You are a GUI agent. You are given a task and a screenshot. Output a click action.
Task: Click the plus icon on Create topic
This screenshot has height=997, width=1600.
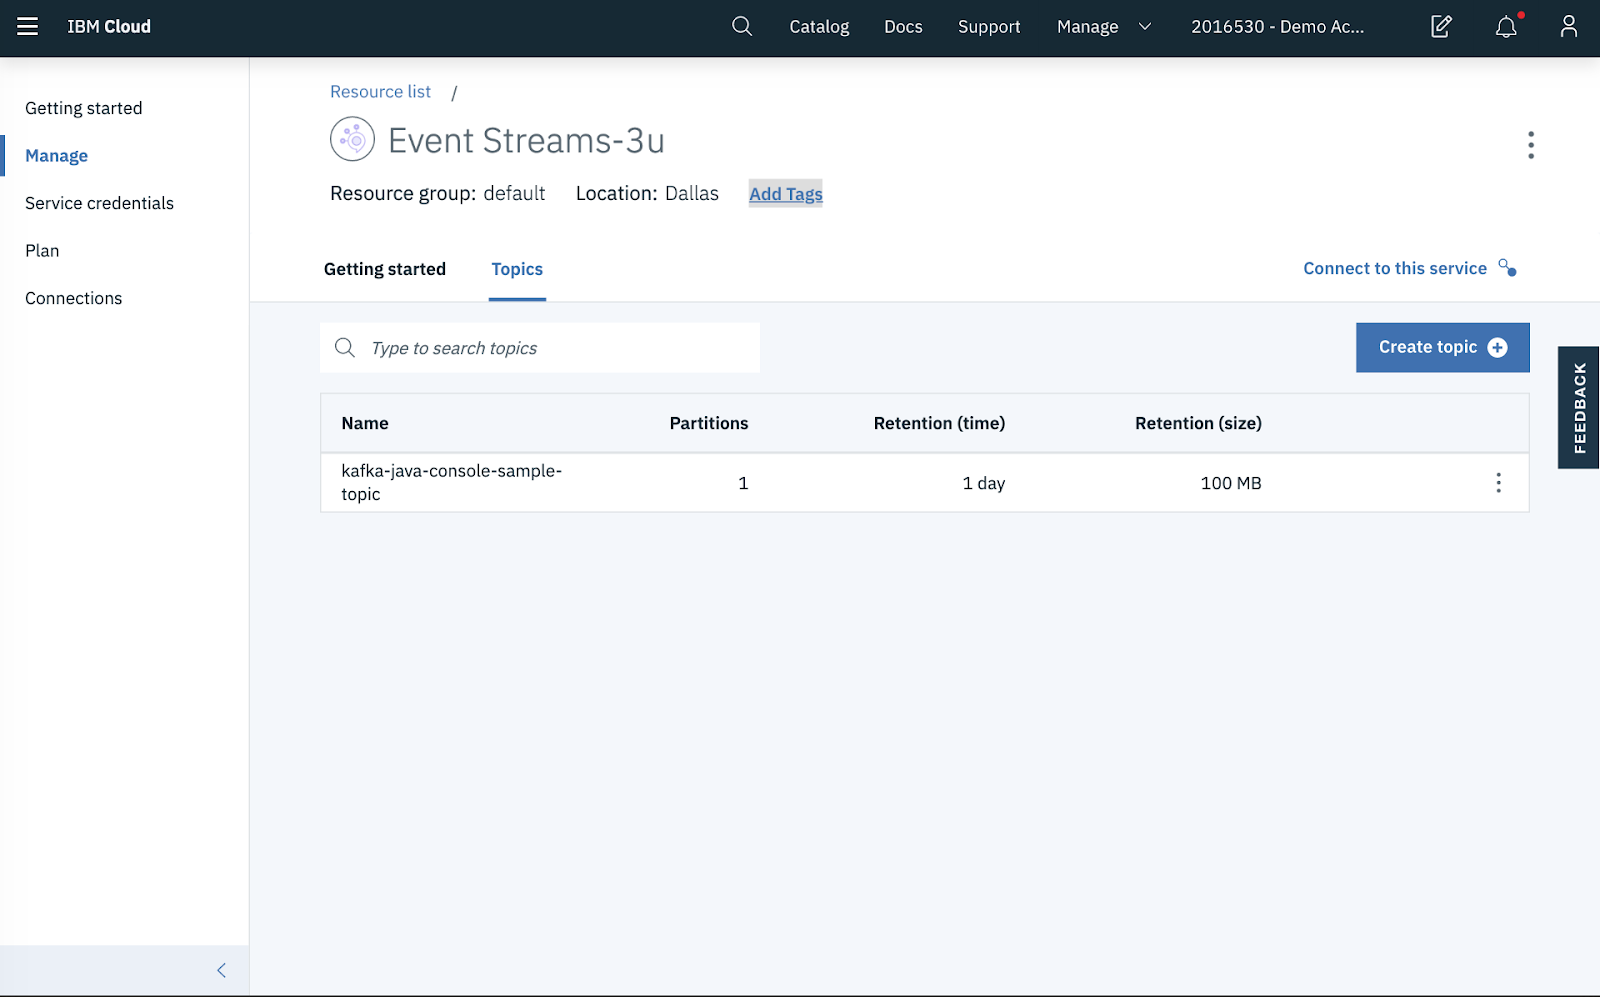coord(1497,348)
